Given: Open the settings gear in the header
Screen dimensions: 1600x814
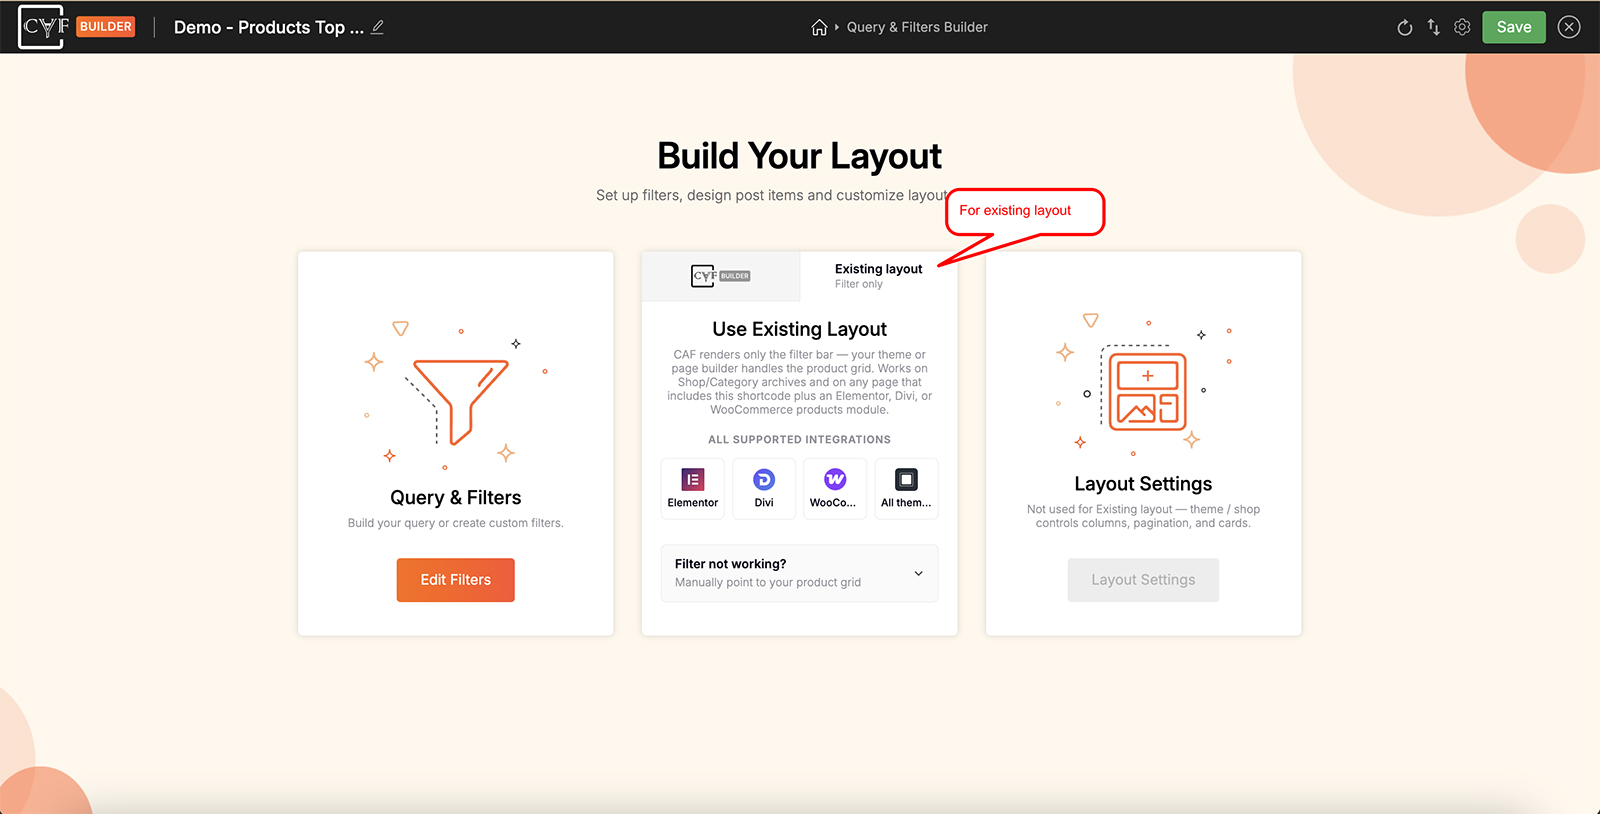Looking at the screenshot, I should coord(1462,28).
